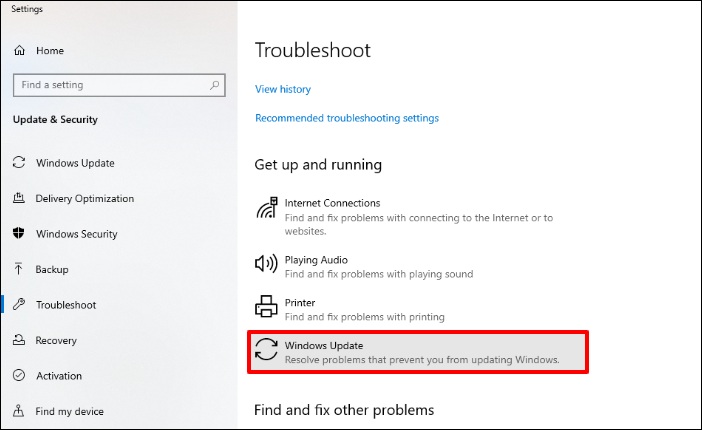The image size is (702, 430).
Task: Click the Delivery Optimization icon
Action: tap(18, 199)
